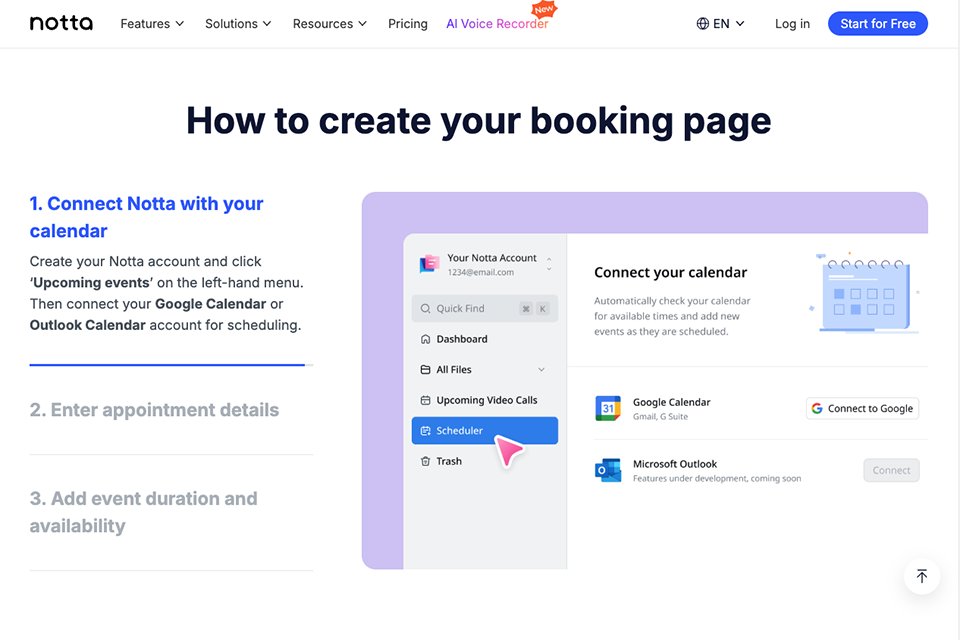
Task: Click the globe language icon
Action: coord(703,24)
